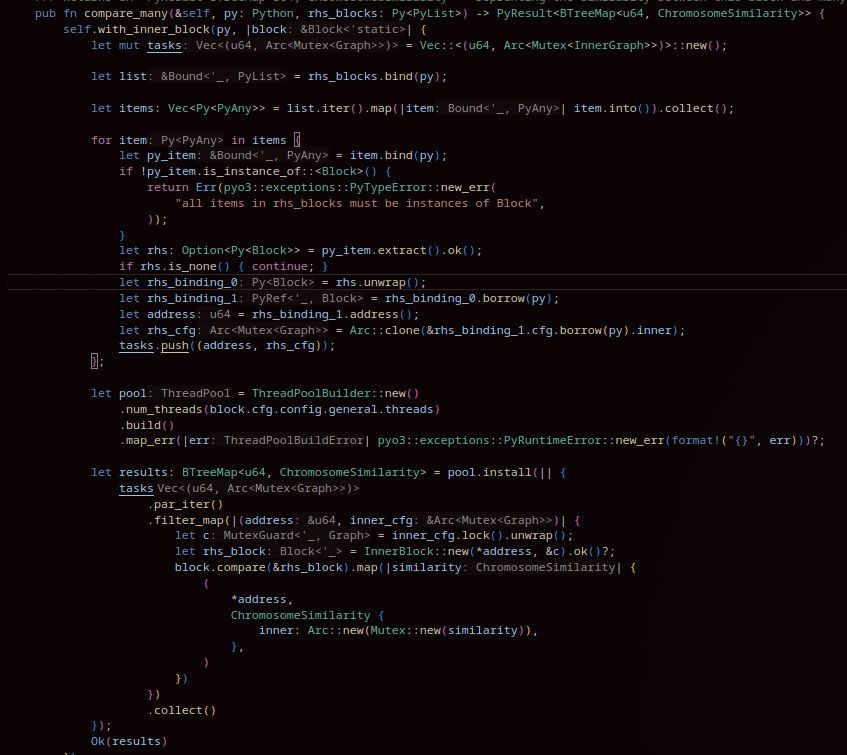
Task: Click Mutex::new(similarity)
Action: coord(447,631)
